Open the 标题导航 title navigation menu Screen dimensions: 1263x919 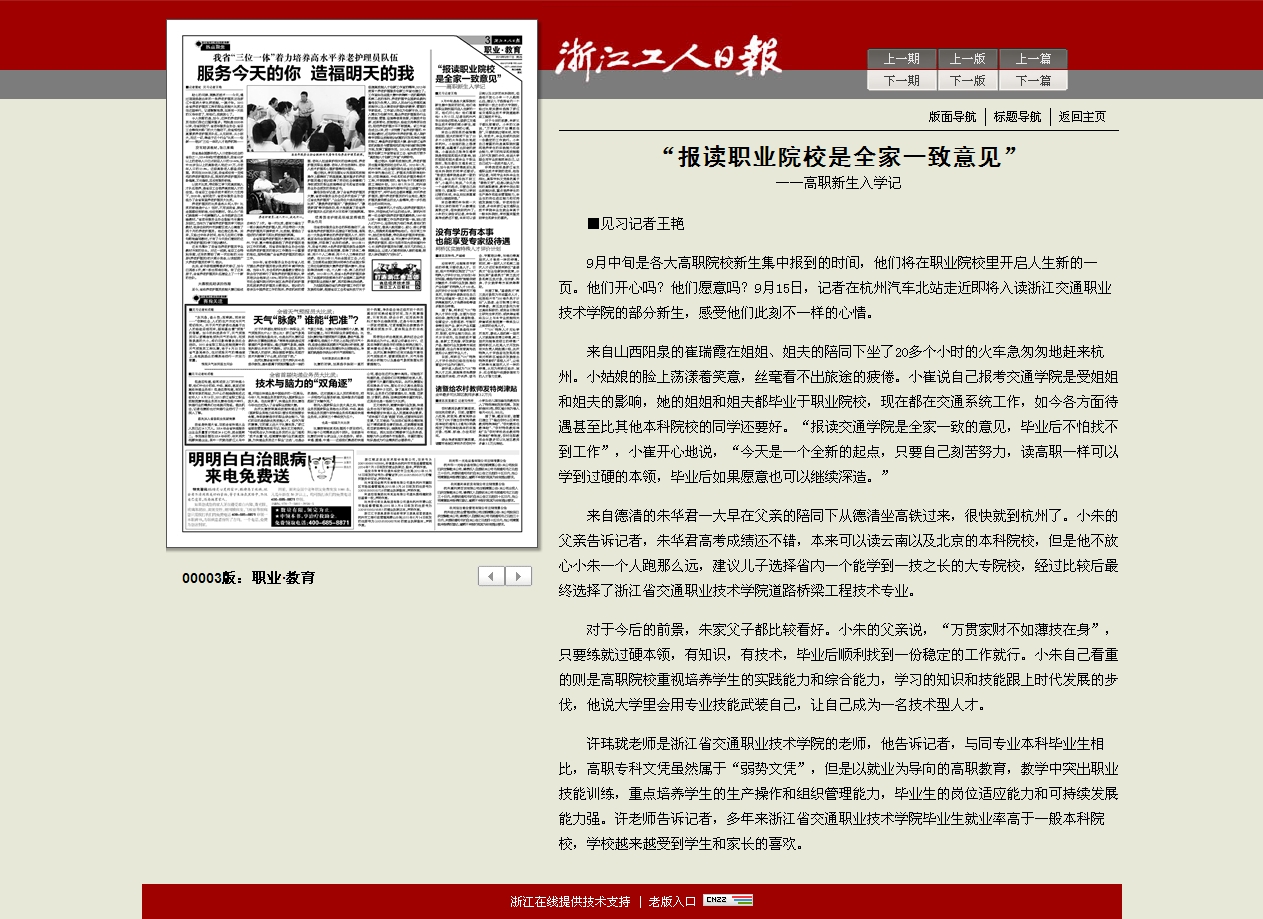point(1017,117)
